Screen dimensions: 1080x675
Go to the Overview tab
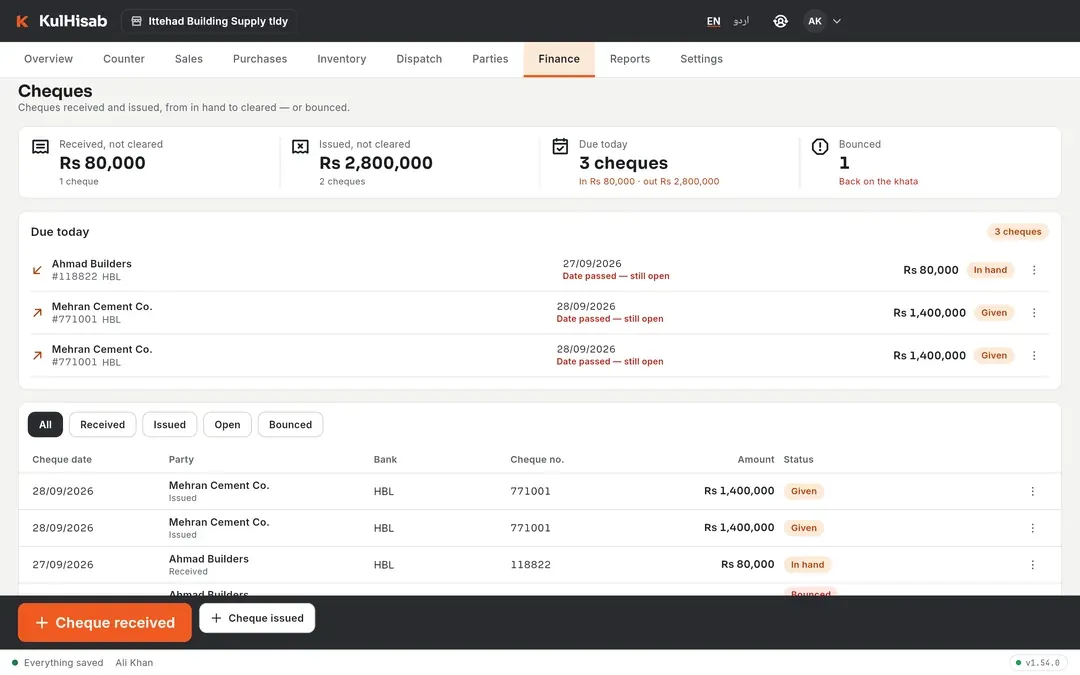[48, 59]
